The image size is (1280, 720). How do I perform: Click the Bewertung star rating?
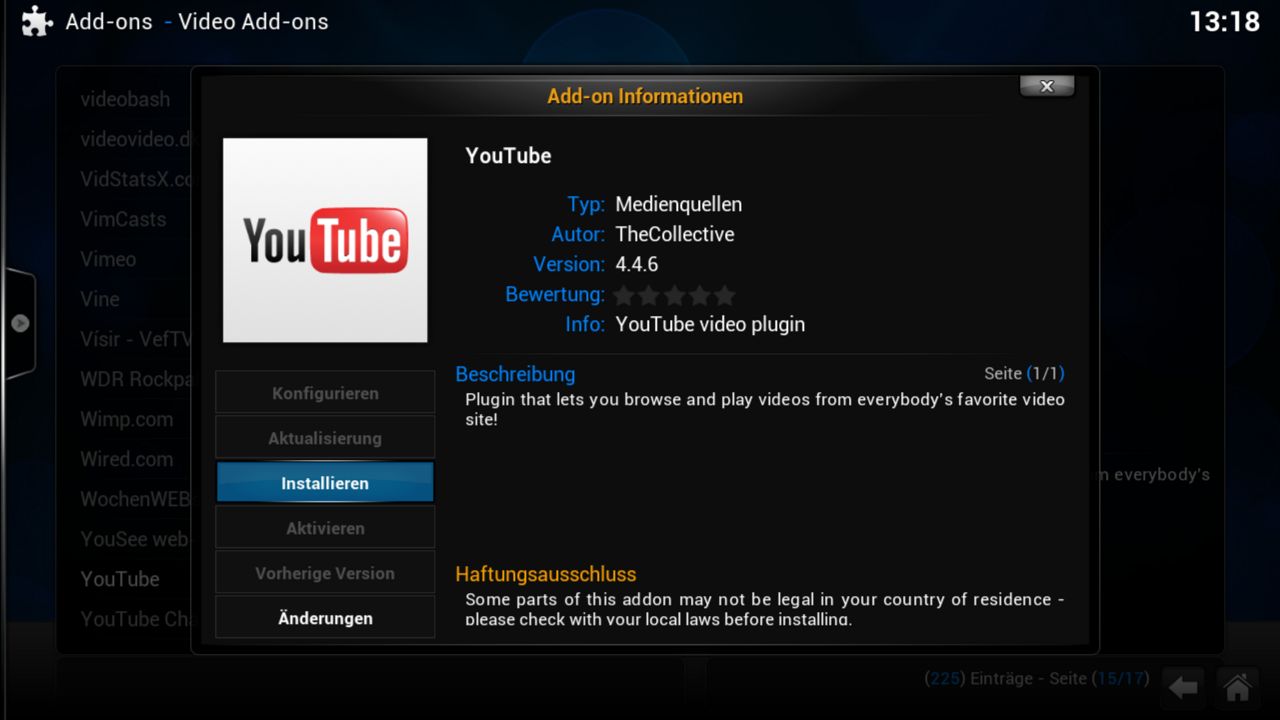click(x=675, y=295)
